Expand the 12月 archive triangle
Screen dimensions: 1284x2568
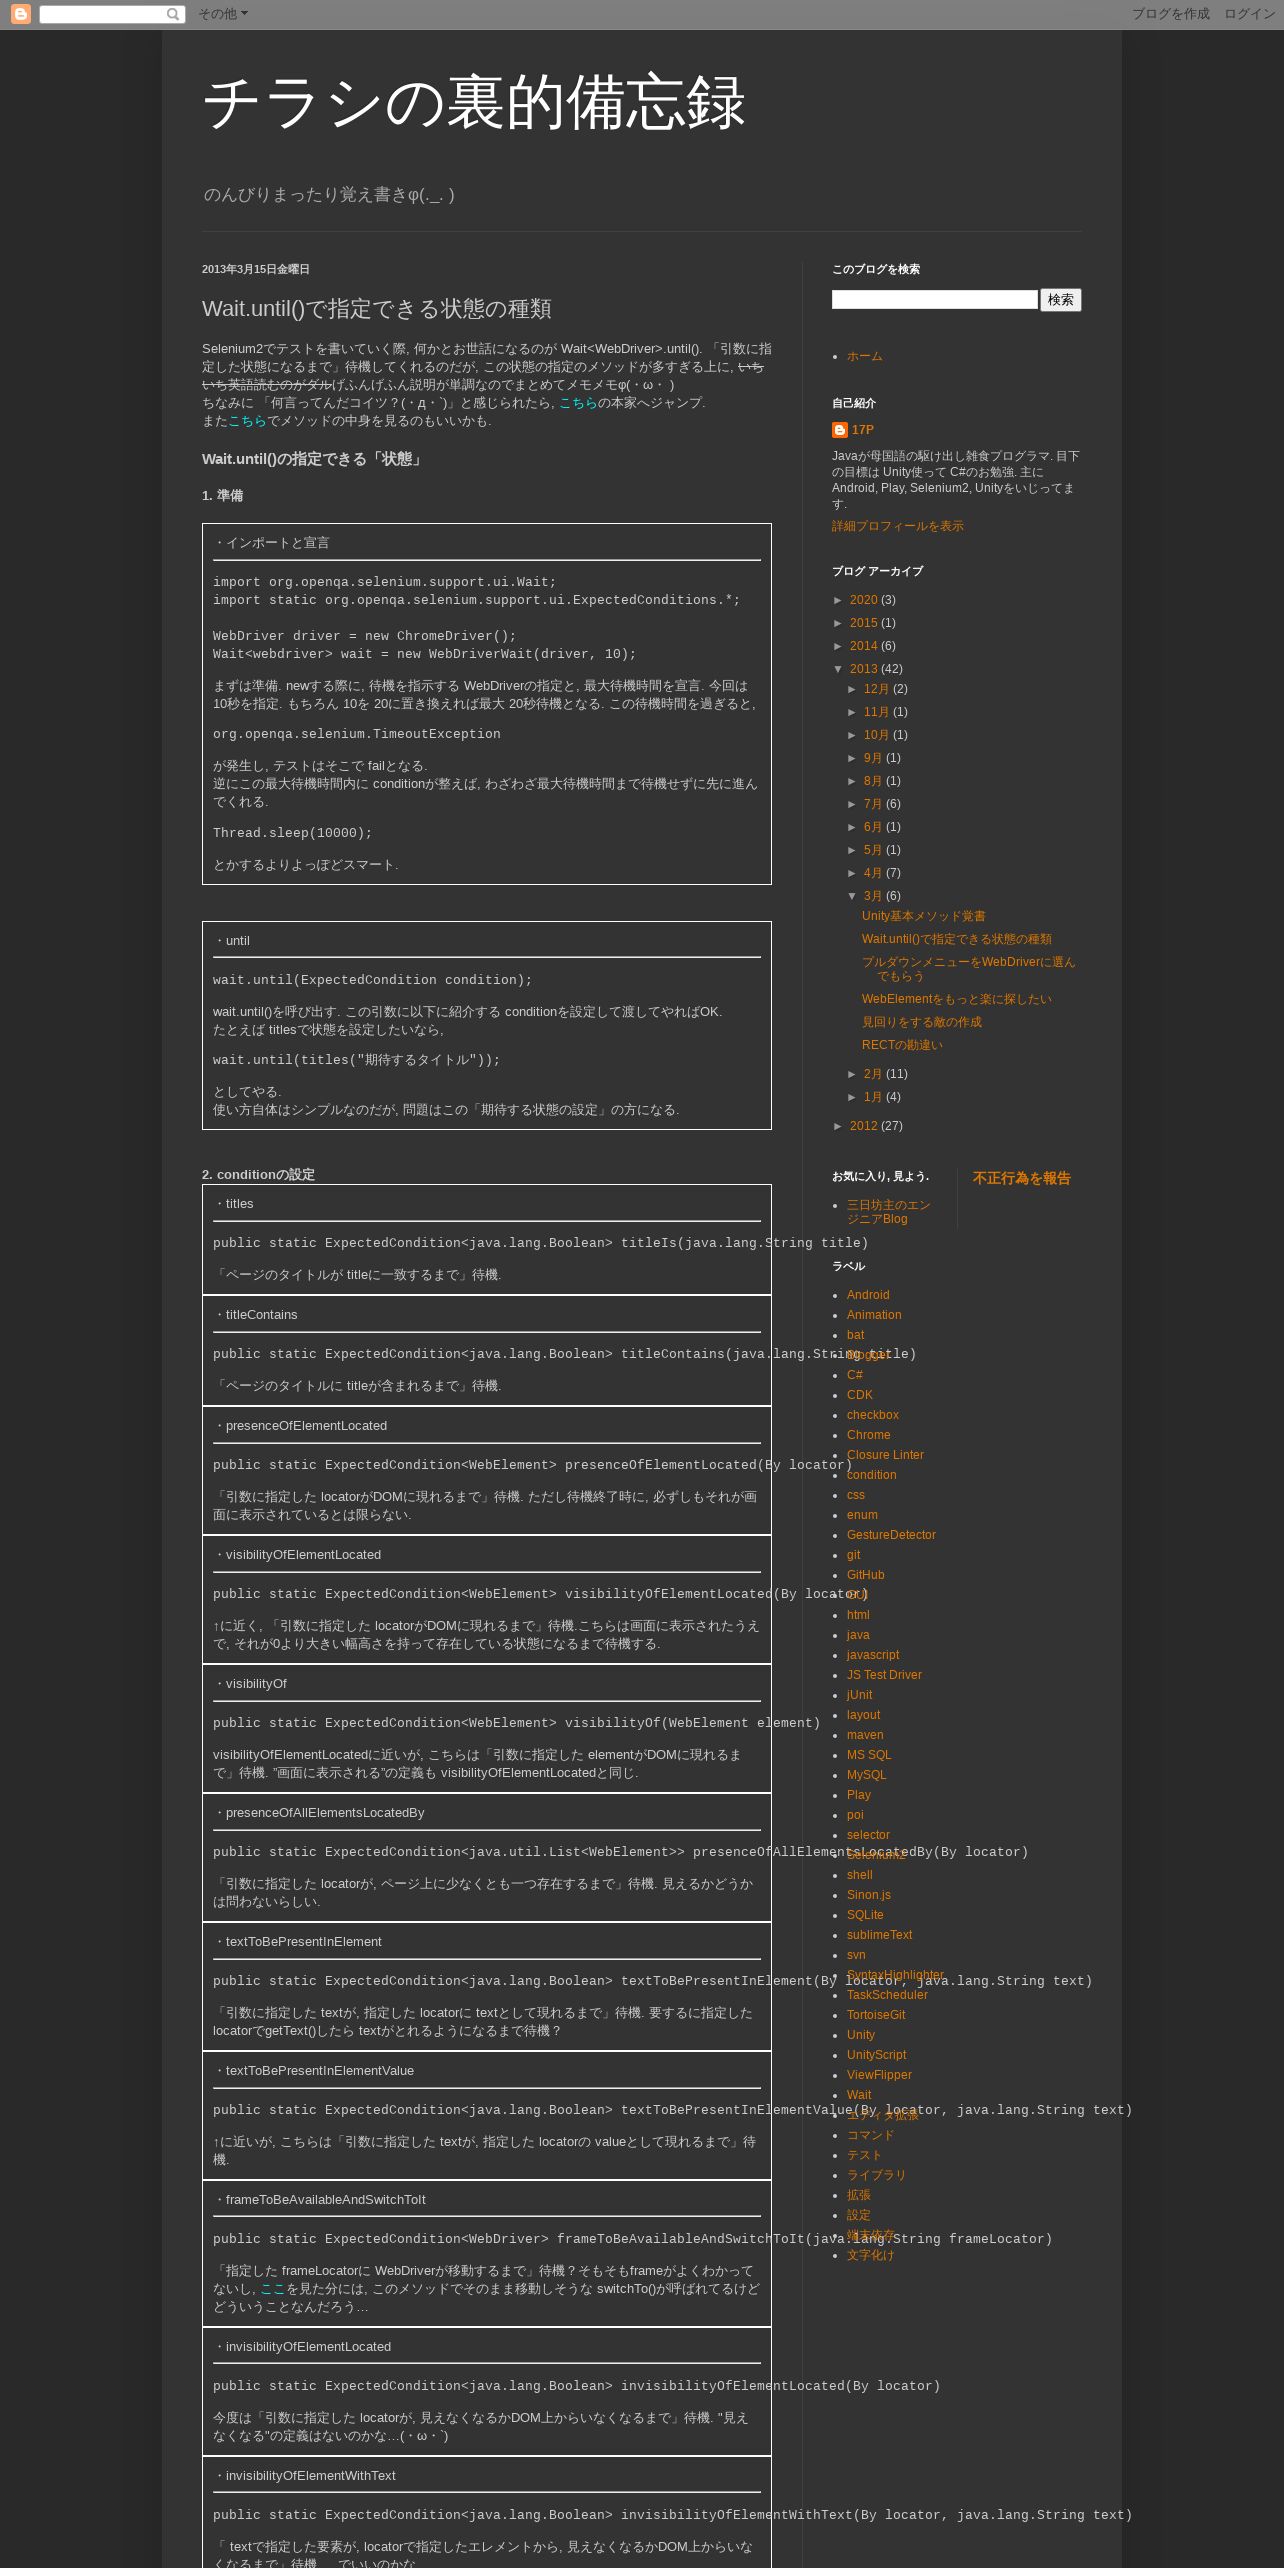[x=853, y=689]
